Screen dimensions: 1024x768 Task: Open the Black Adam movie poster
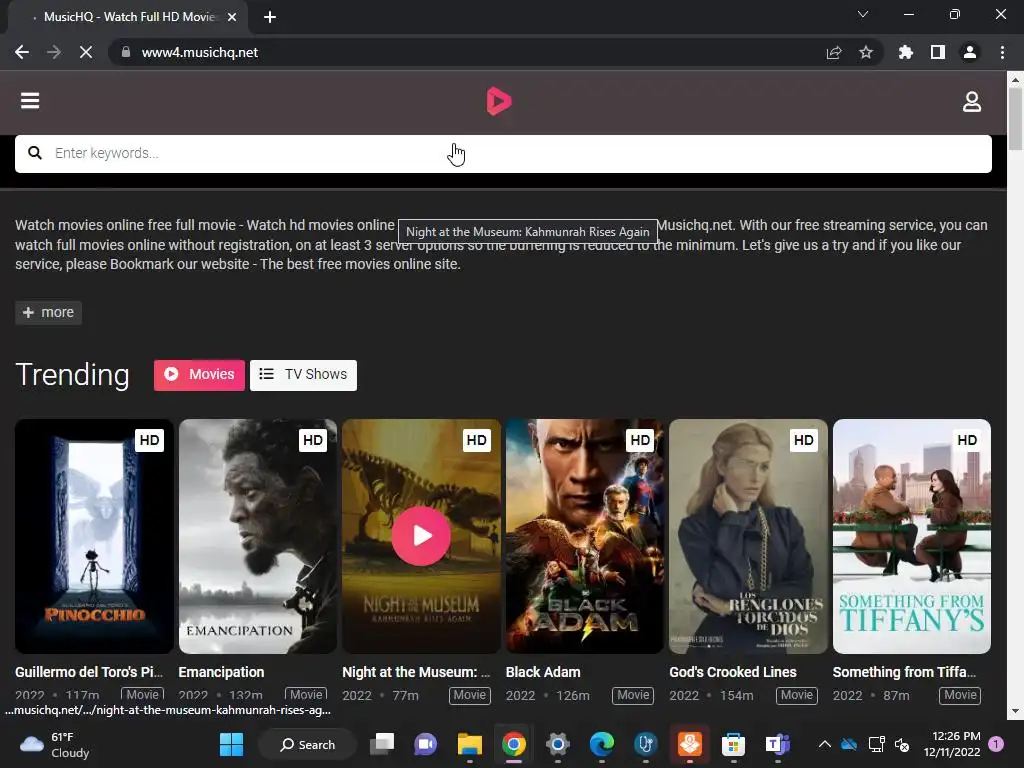584,536
